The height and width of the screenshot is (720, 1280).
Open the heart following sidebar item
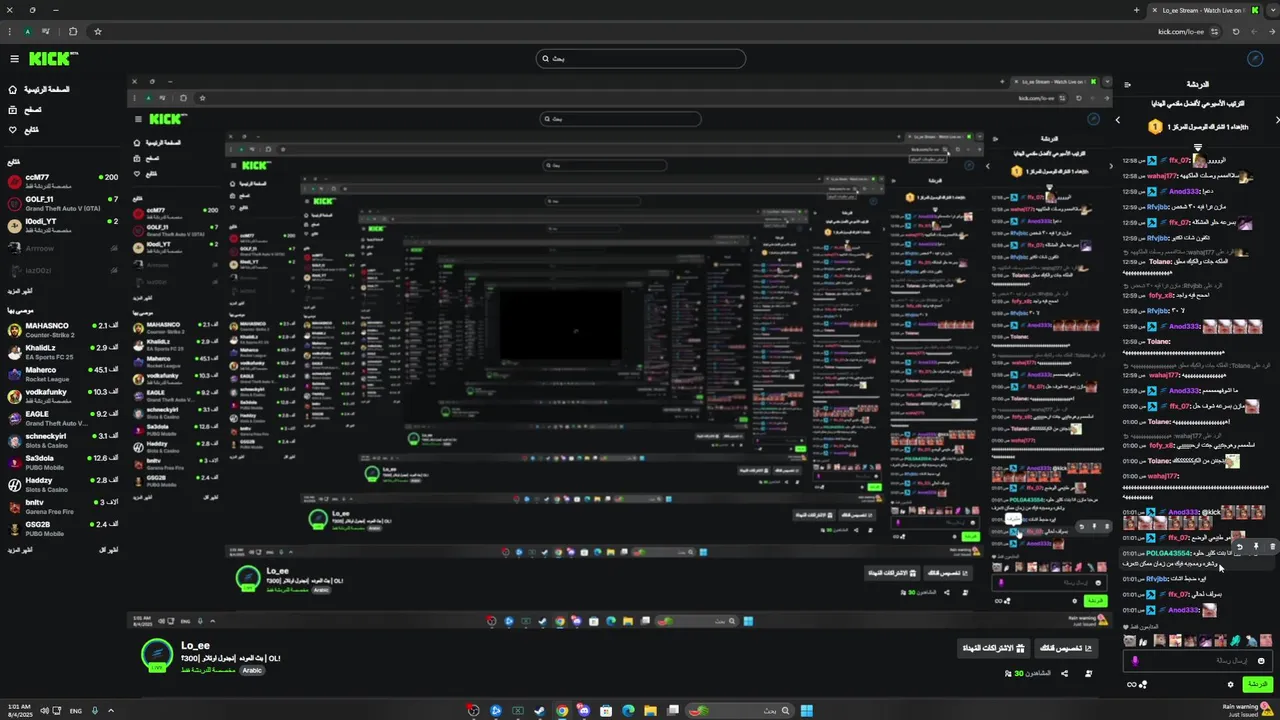pyautogui.click(x=24, y=130)
